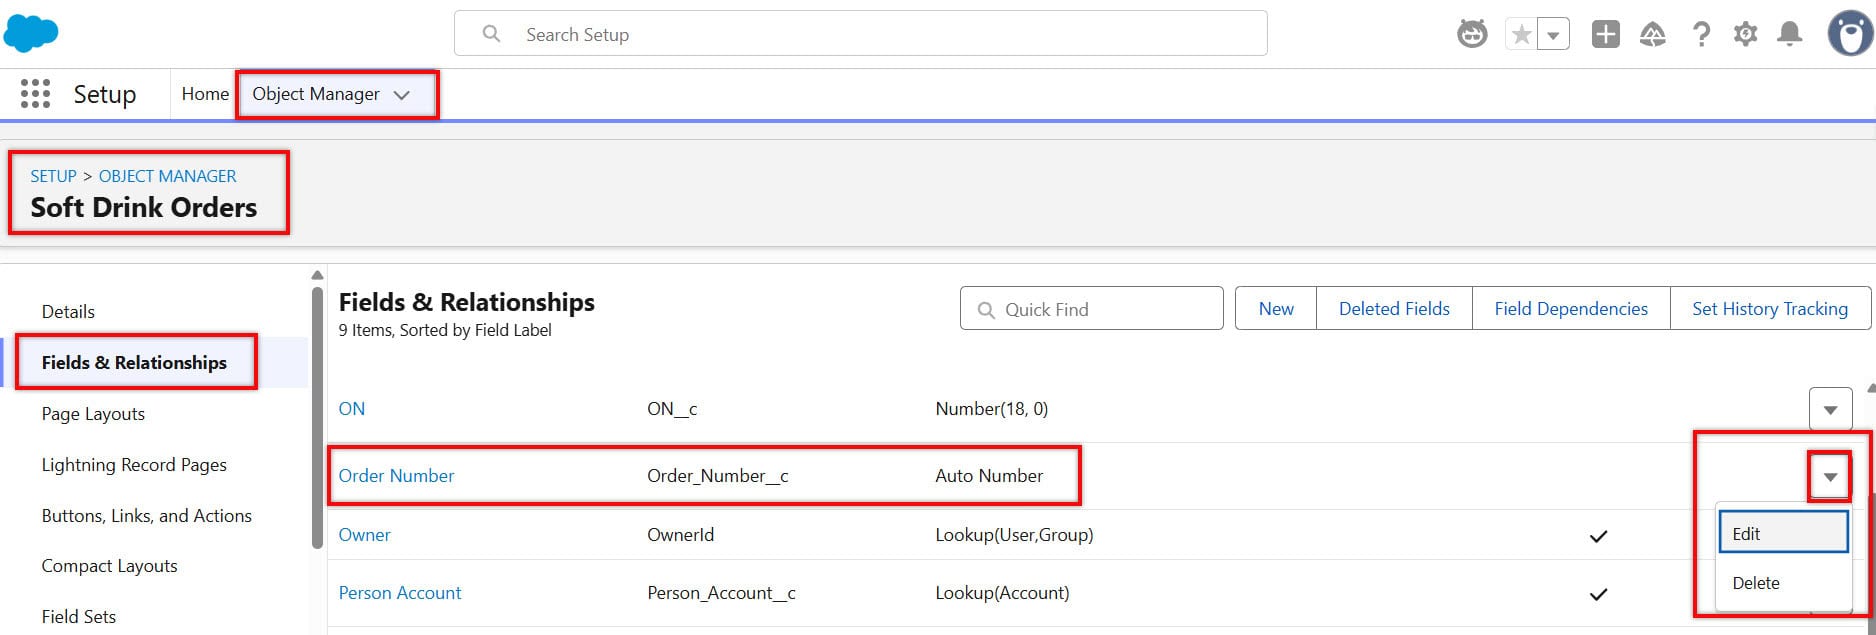Image resolution: width=1876 pixels, height=635 pixels.
Task: Open Field Sets in sidebar
Action: (79, 617)
